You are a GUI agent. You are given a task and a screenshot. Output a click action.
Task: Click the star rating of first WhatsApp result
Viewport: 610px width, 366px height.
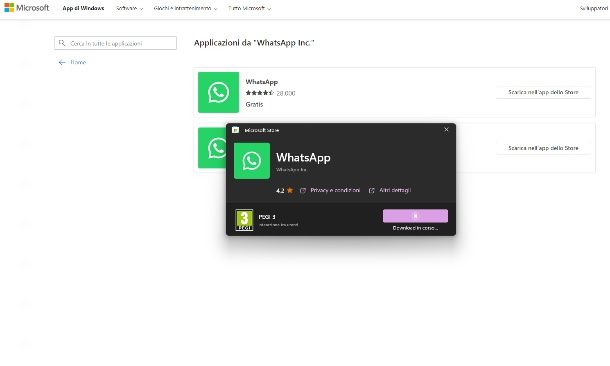[x=259, y=93]
